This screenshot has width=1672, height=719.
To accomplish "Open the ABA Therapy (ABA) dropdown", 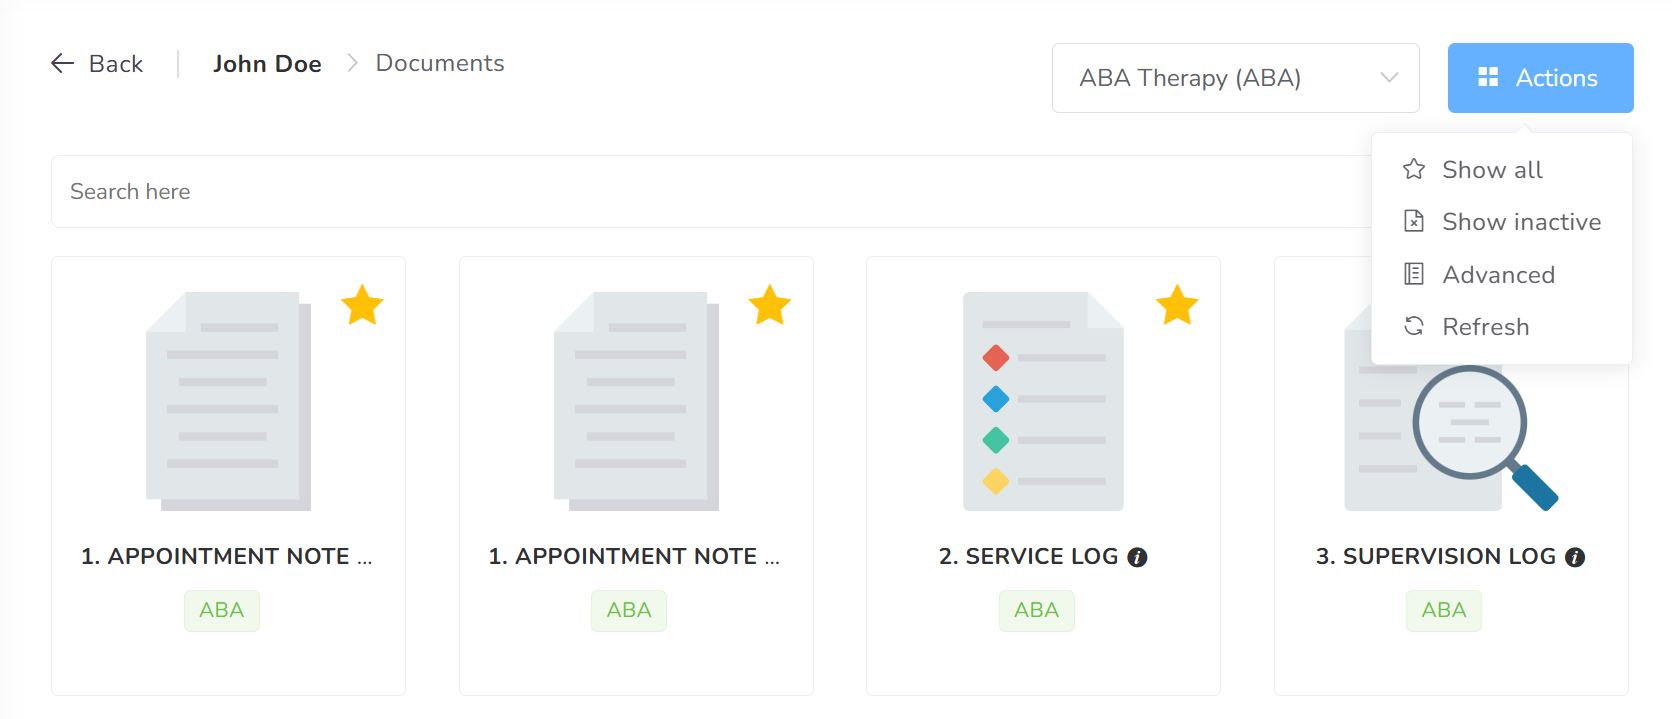I will click(1235, 78).
